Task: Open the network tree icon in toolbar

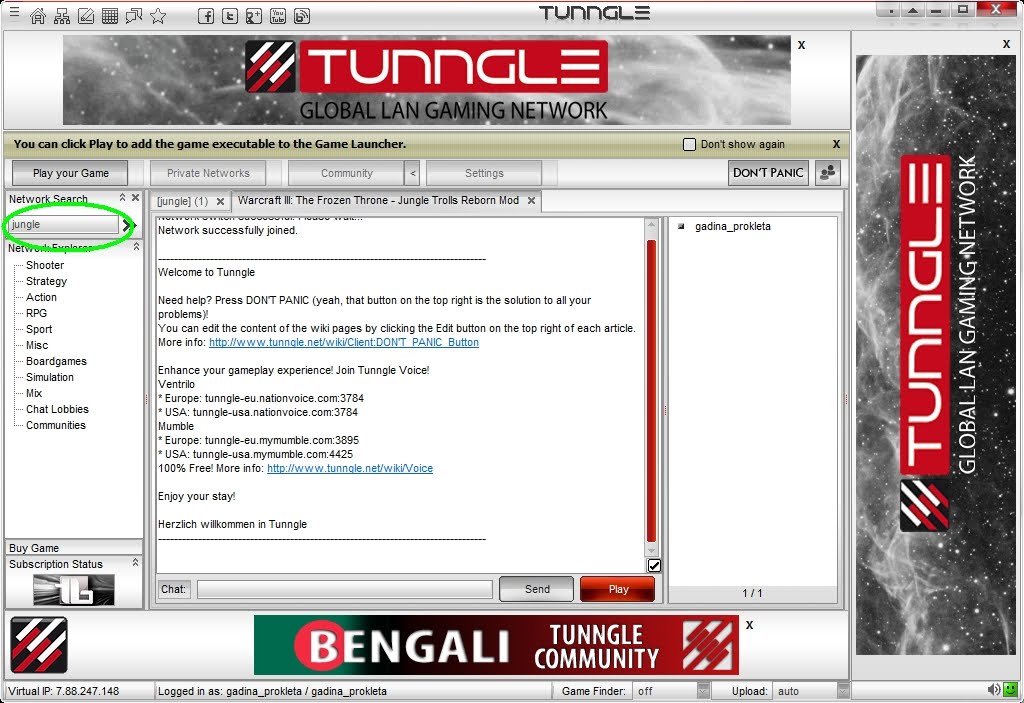Action: 62,16
